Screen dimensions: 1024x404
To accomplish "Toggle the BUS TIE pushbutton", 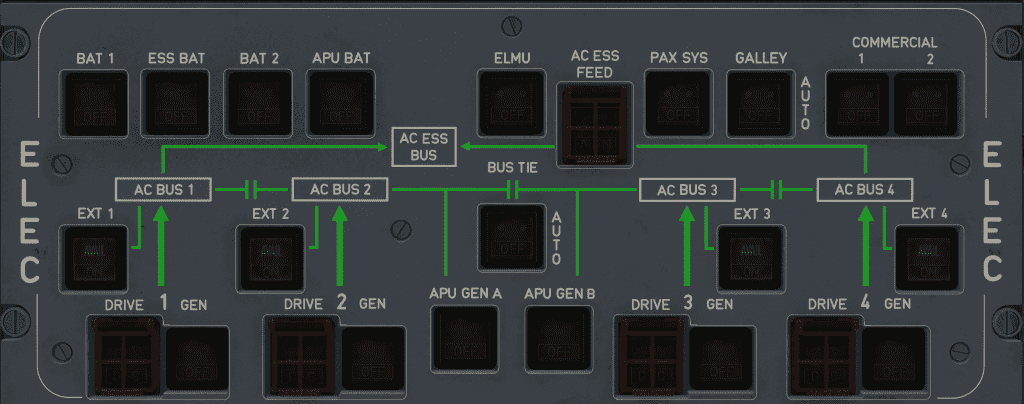I will (x=512, y=237).
